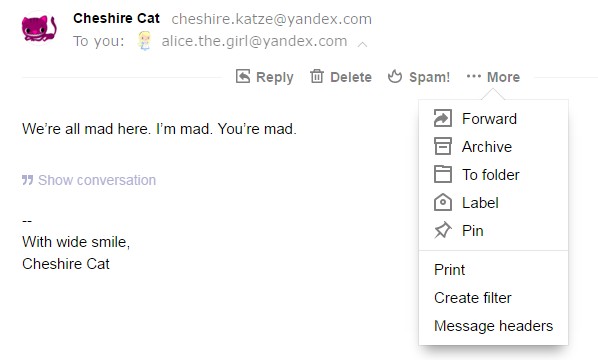Click sender address cheshire.katze@yandex.com
Viewport: 598px width, 360px height.
click(x=272, y=19)
